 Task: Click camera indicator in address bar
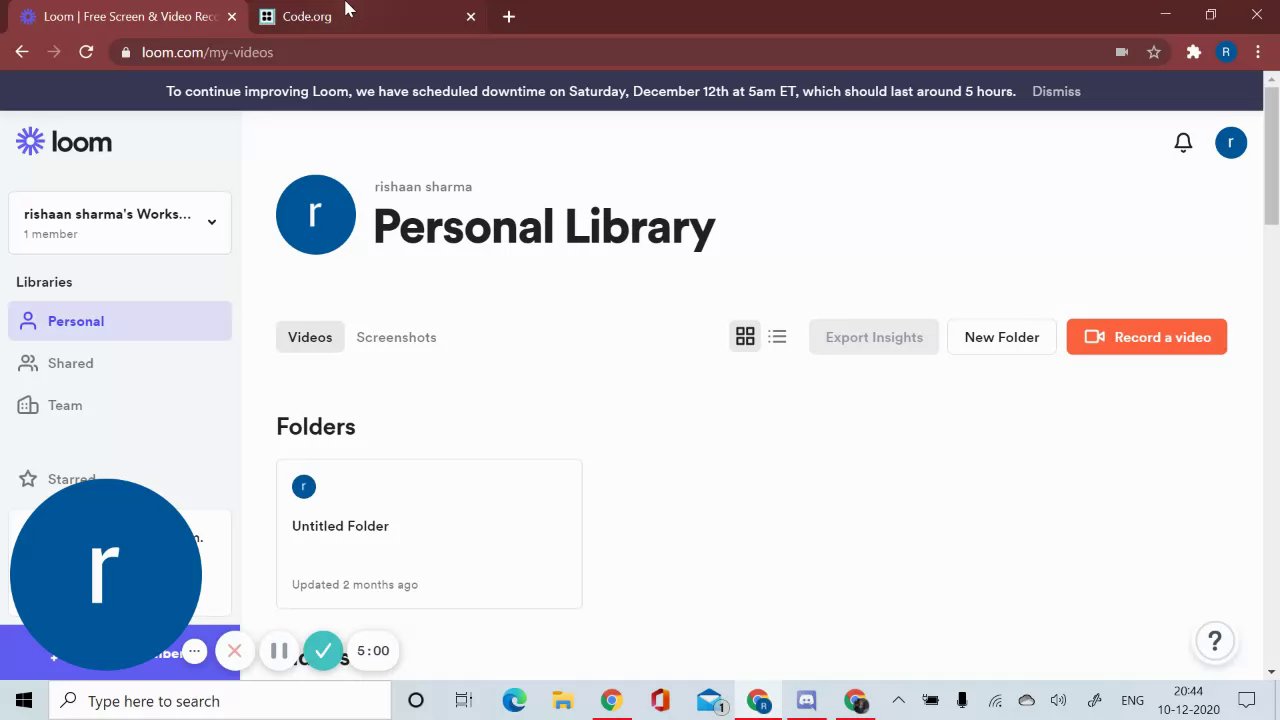tap(1122, 52)
